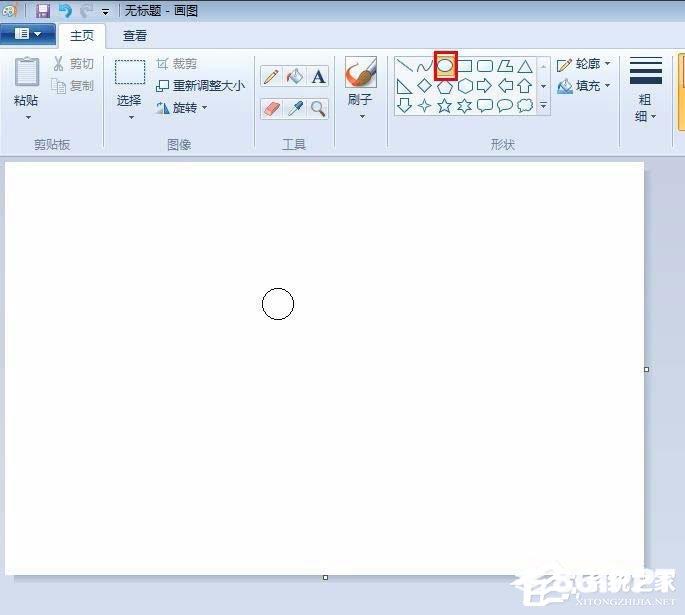Click the rectangular 选择 selection tool
685x615 pixels.
click(130, 72)
